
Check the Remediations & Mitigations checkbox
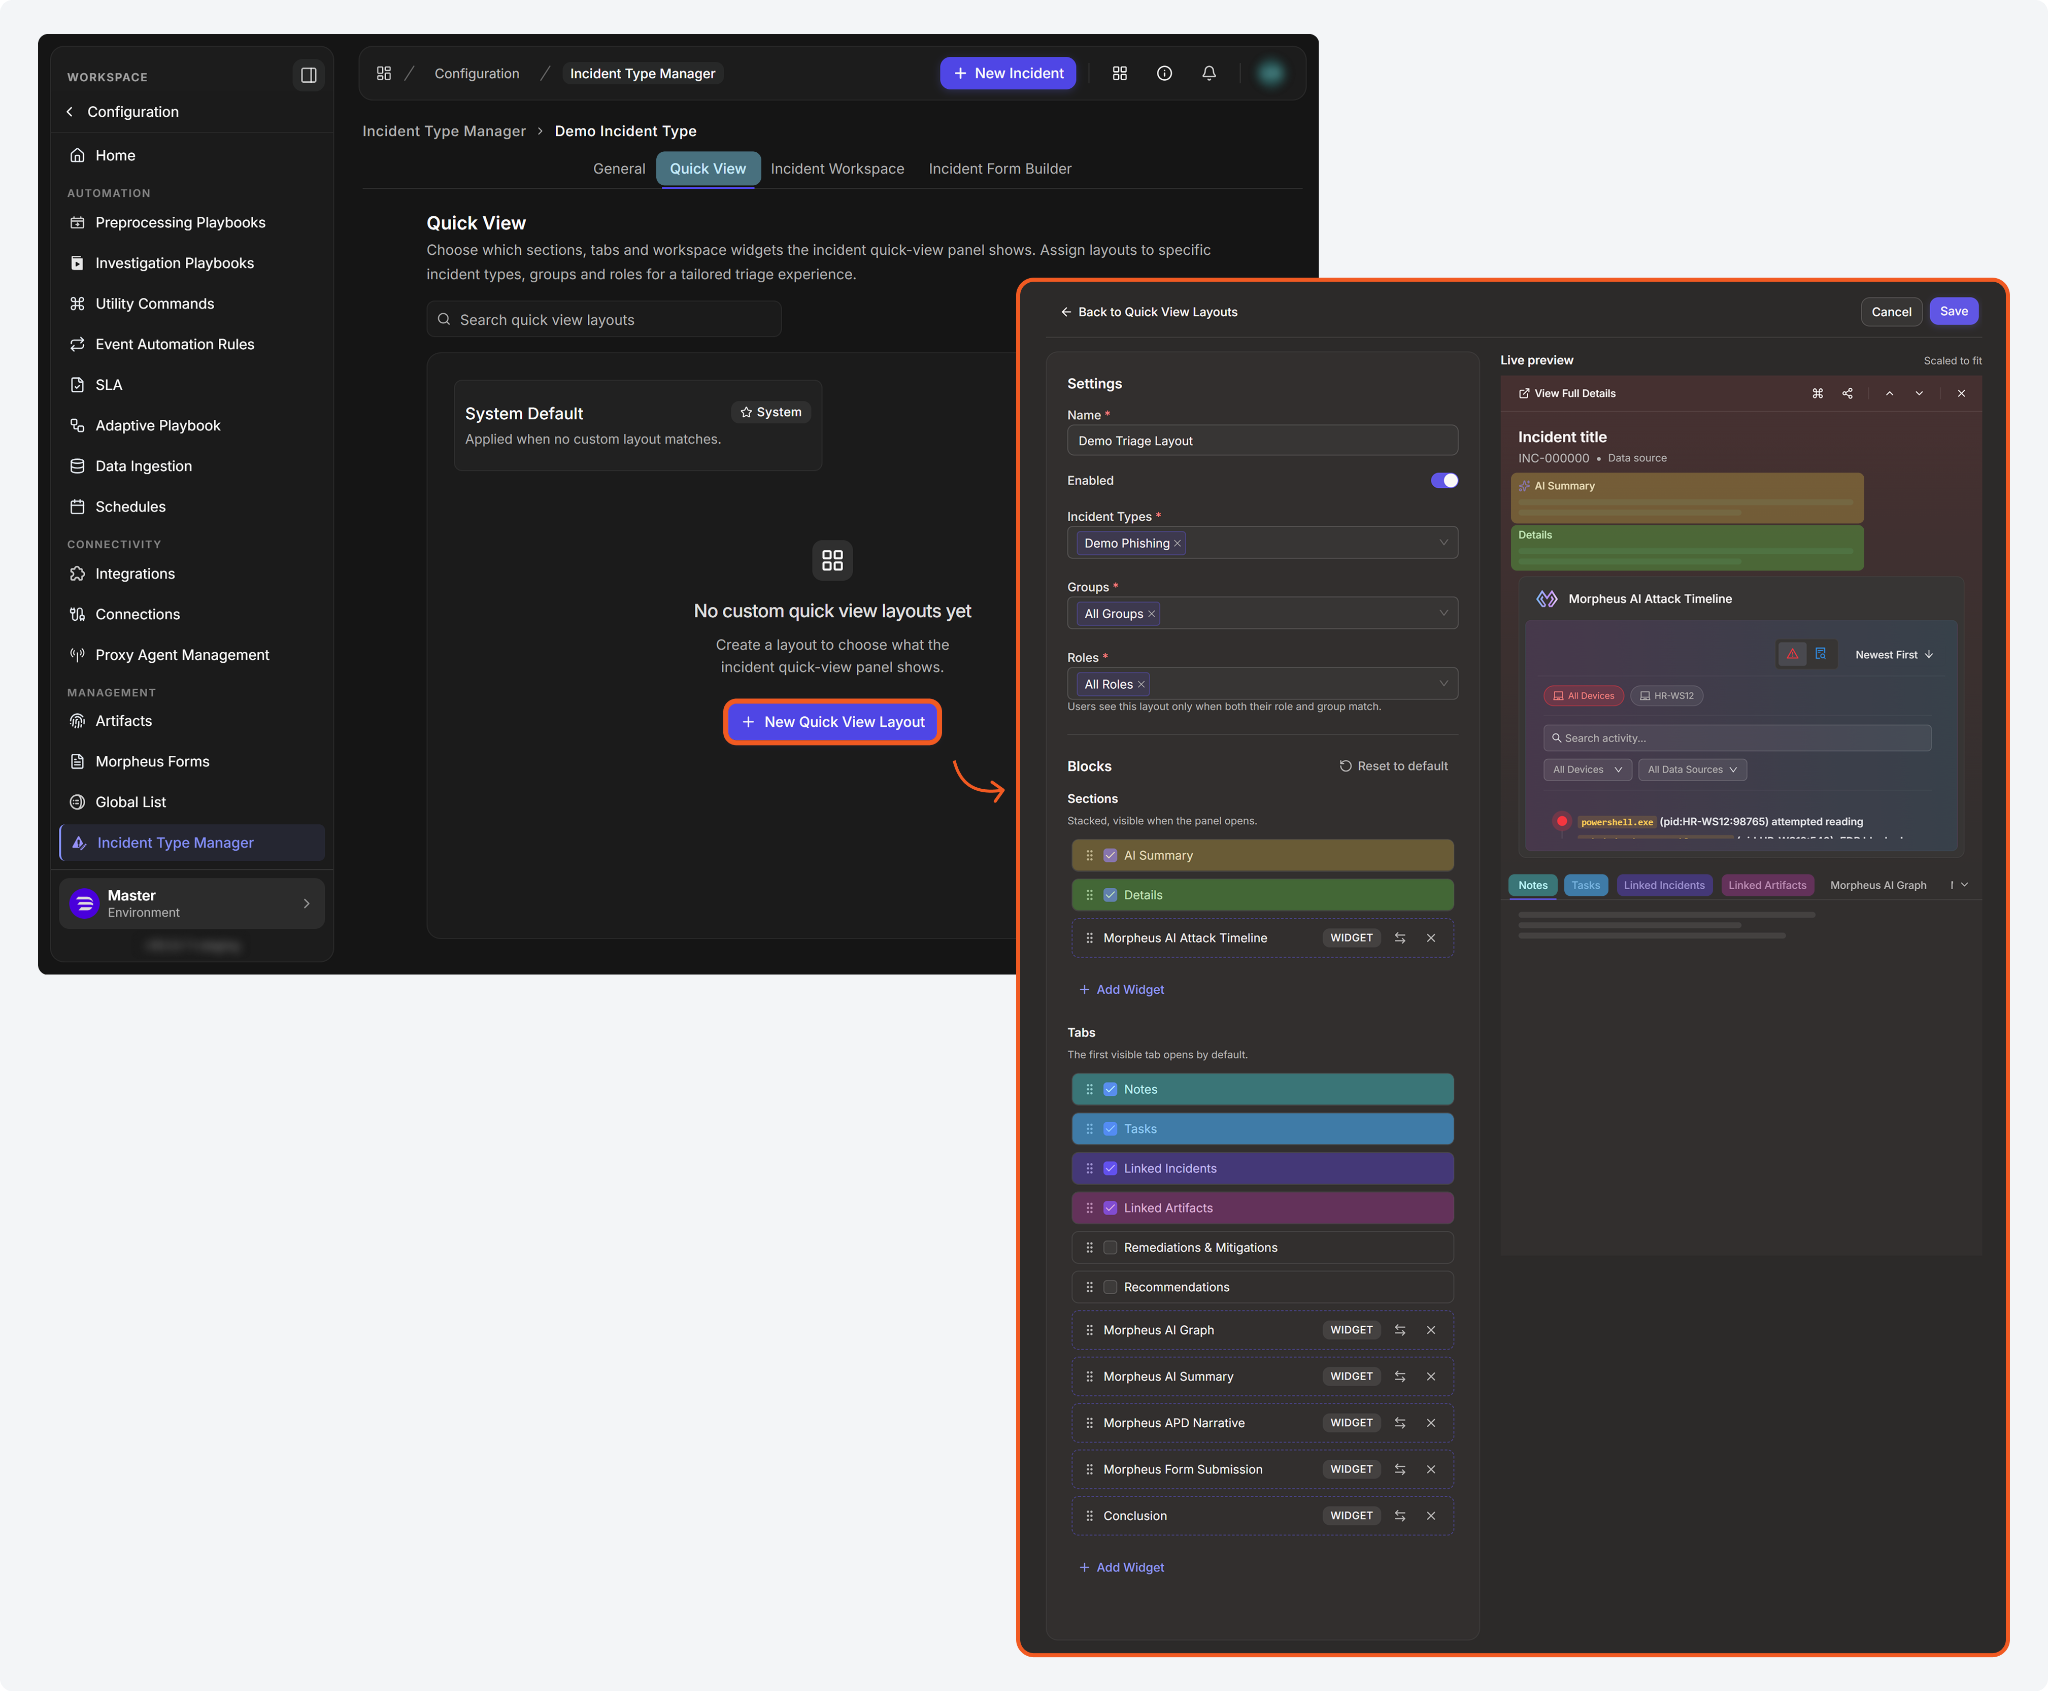pyautogui.click(x=1110, y=1247)
